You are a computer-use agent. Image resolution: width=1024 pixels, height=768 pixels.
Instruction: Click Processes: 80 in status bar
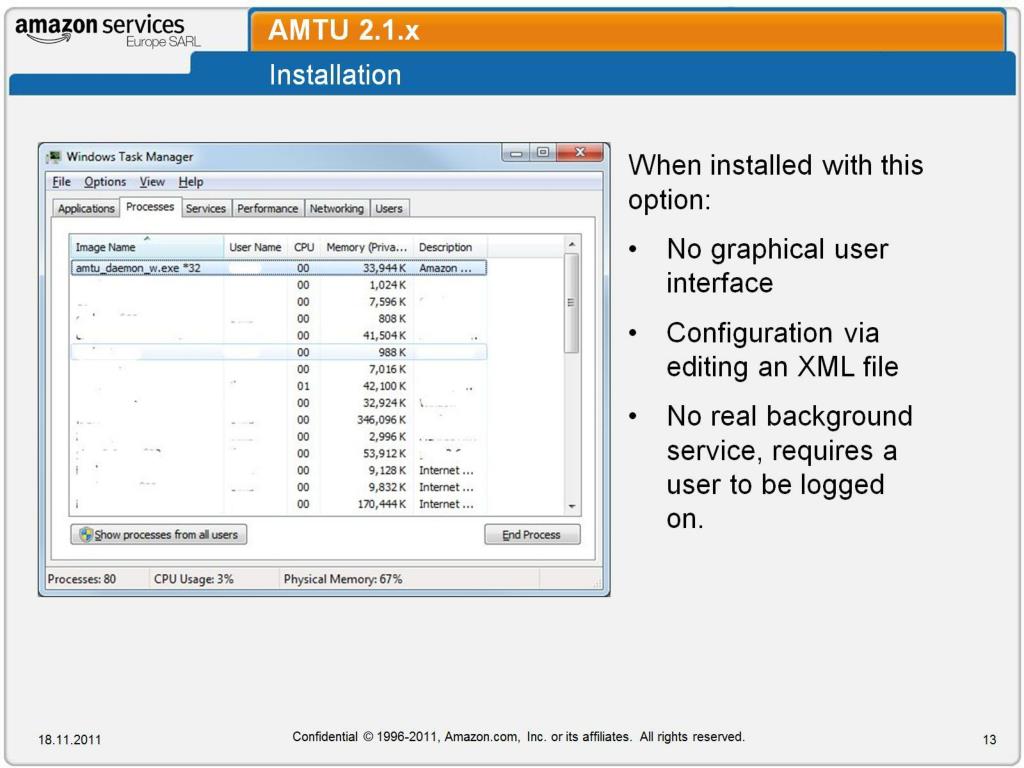[82, 579]
